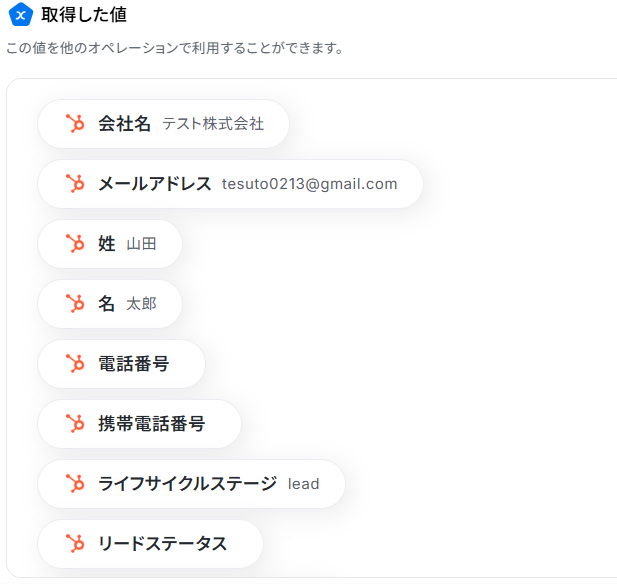This screenshot has height=584, width=617.
Task: Pick the 名 label text
Action: [x=107, y=304]
